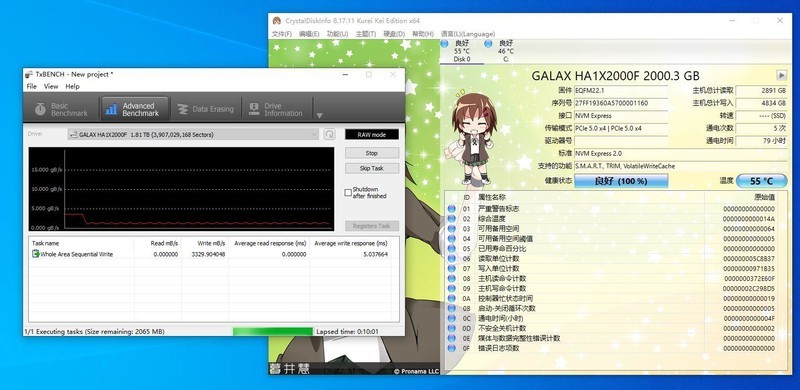Expand the TxBENCH toolbar overflow arrow

coord(319,115)
